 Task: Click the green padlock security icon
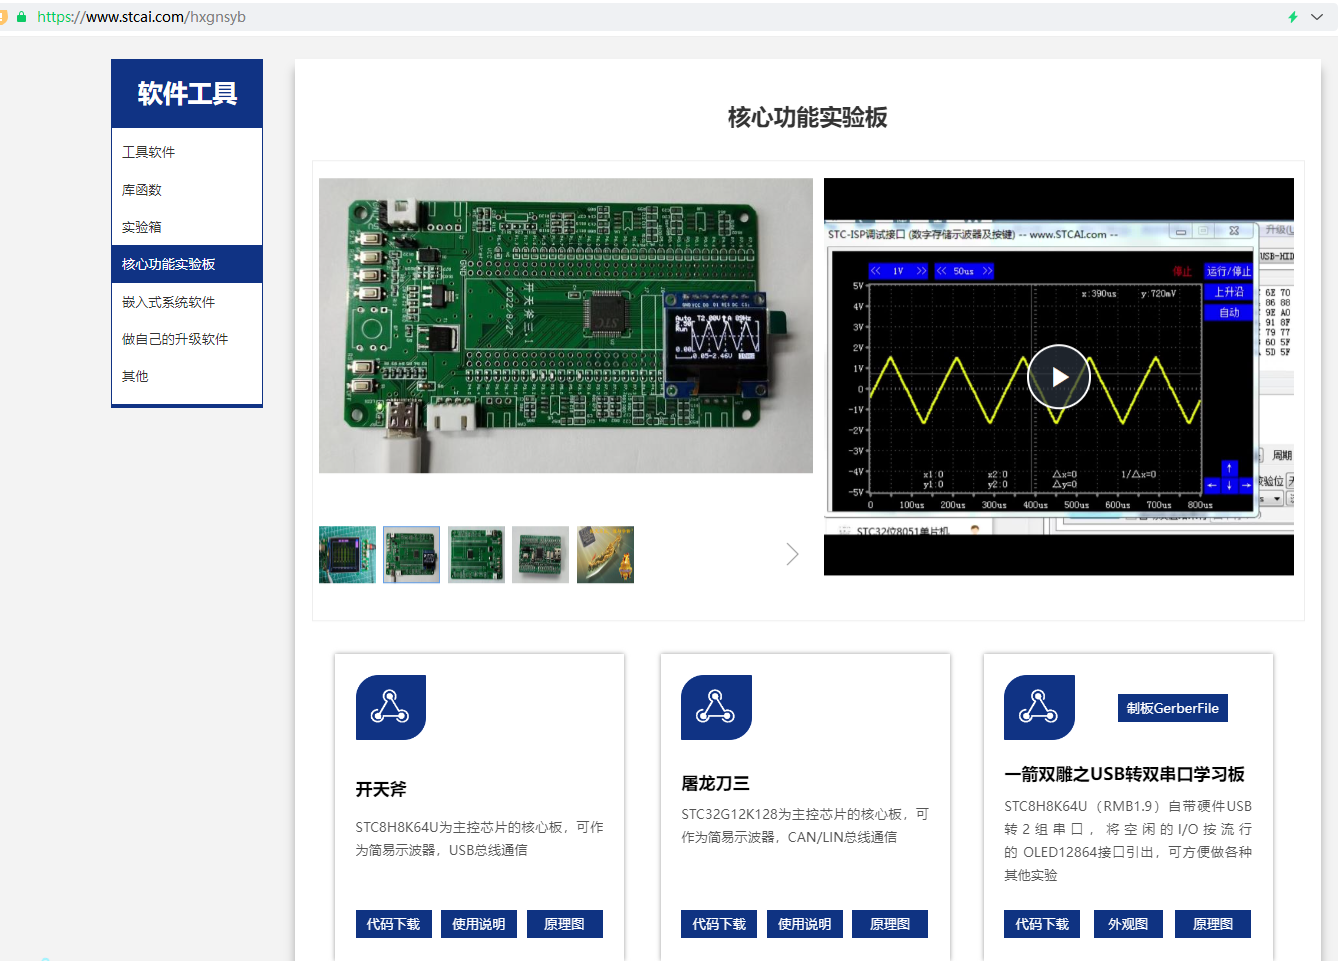click(21, 17)
